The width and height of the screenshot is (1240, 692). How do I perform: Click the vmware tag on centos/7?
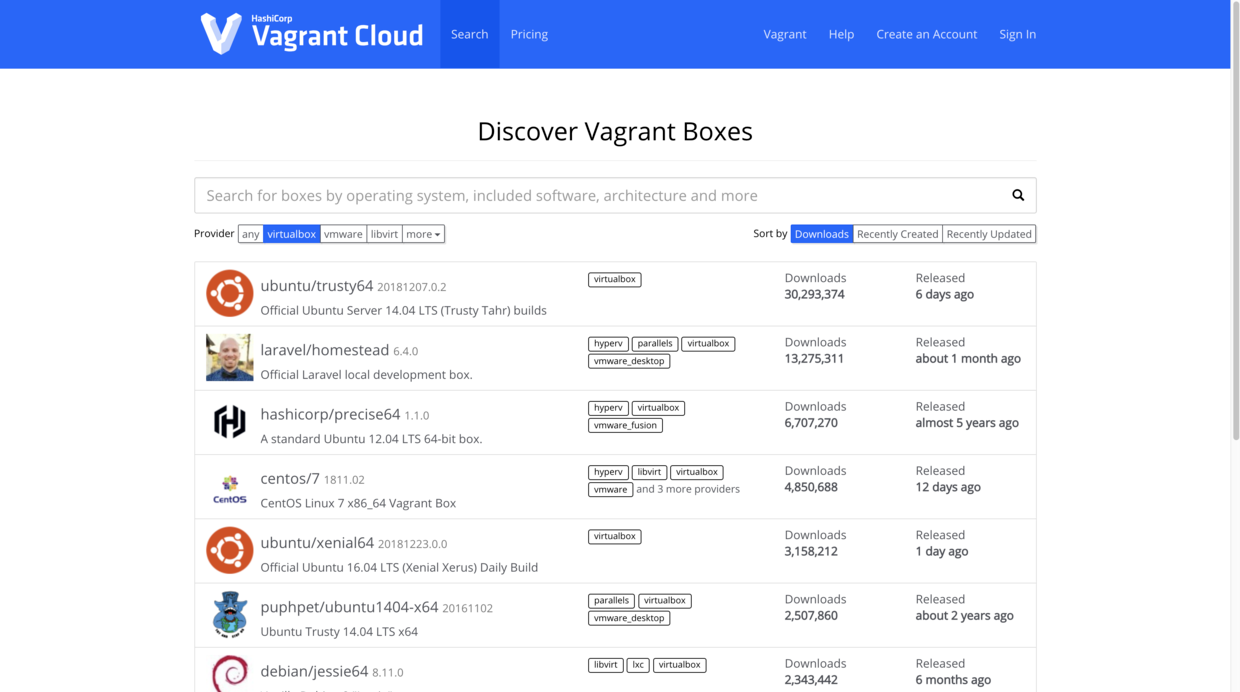coord(610,489)
